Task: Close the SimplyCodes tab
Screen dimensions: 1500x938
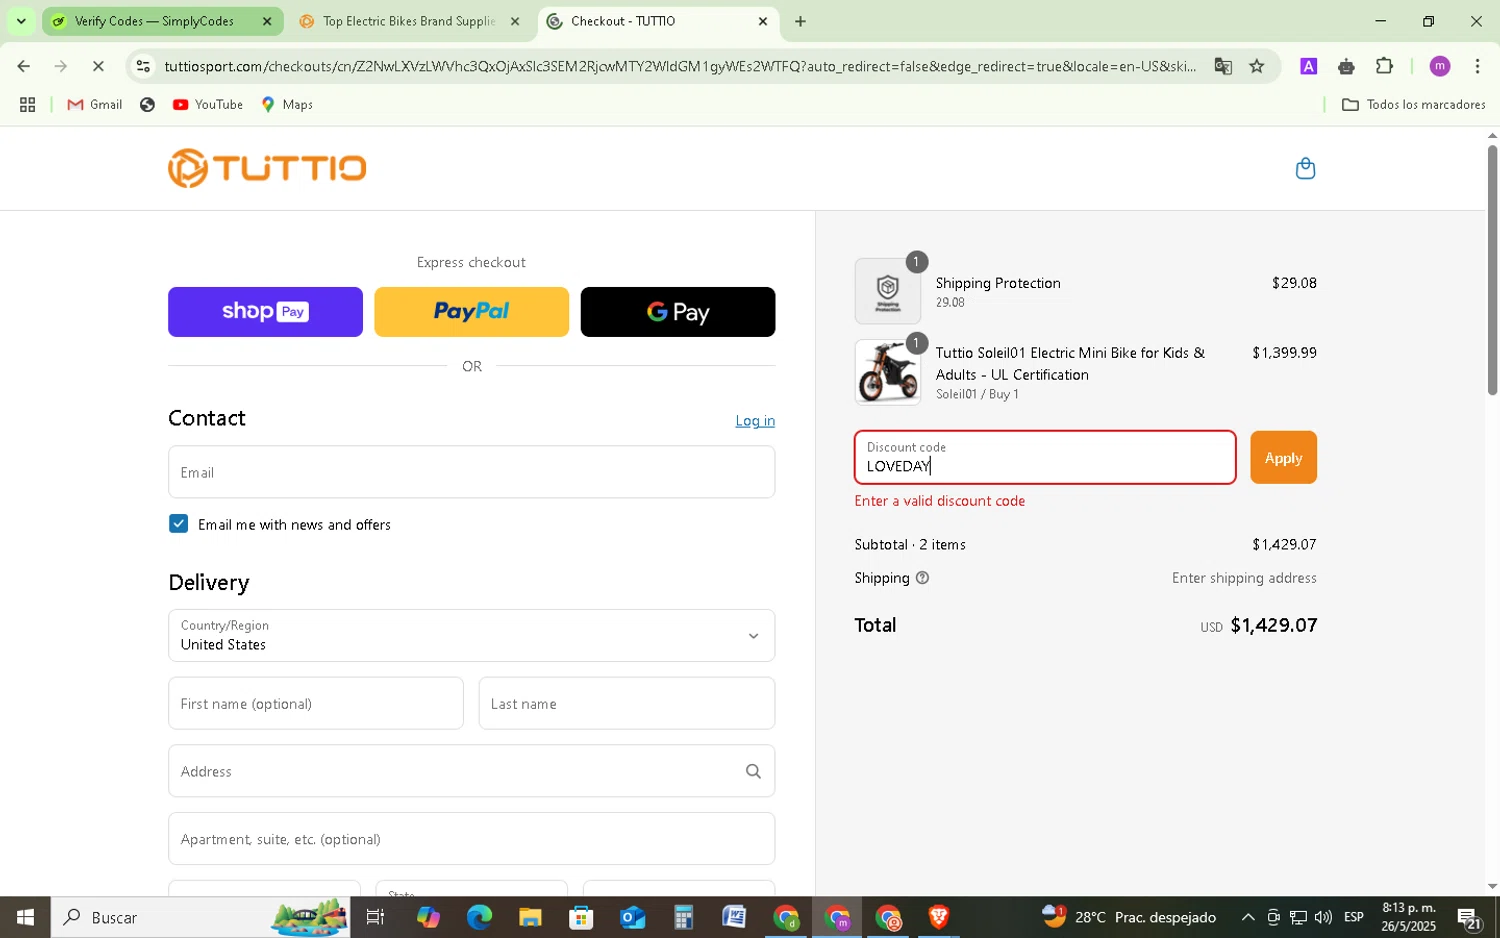Action: [x=267, y=21]
